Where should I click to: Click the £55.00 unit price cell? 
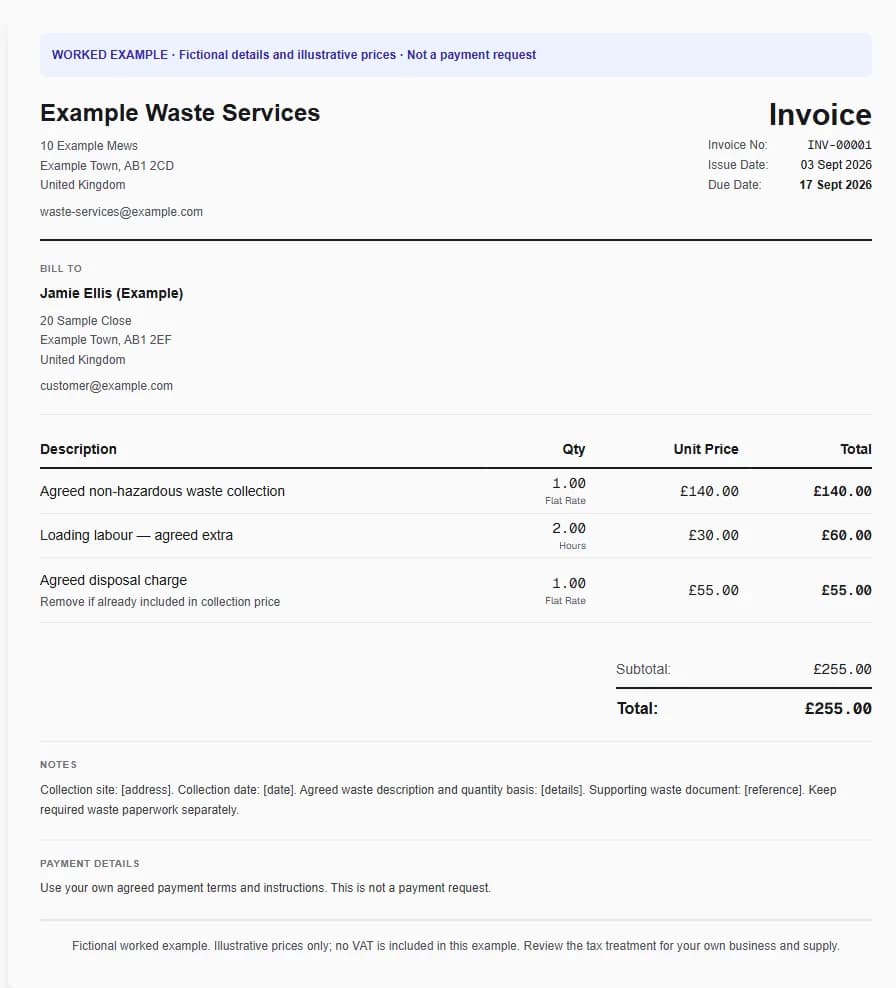click(713, 590)
